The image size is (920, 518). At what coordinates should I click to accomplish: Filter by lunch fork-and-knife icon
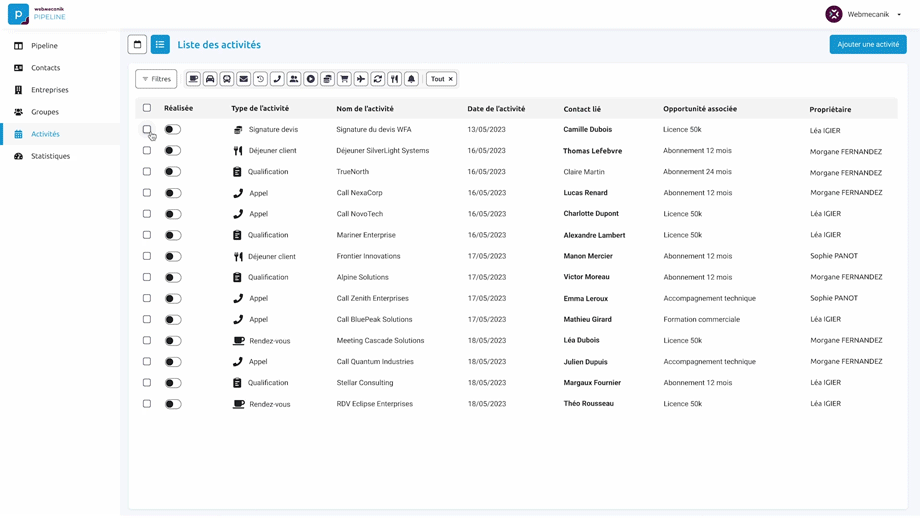tap(394, 79)
